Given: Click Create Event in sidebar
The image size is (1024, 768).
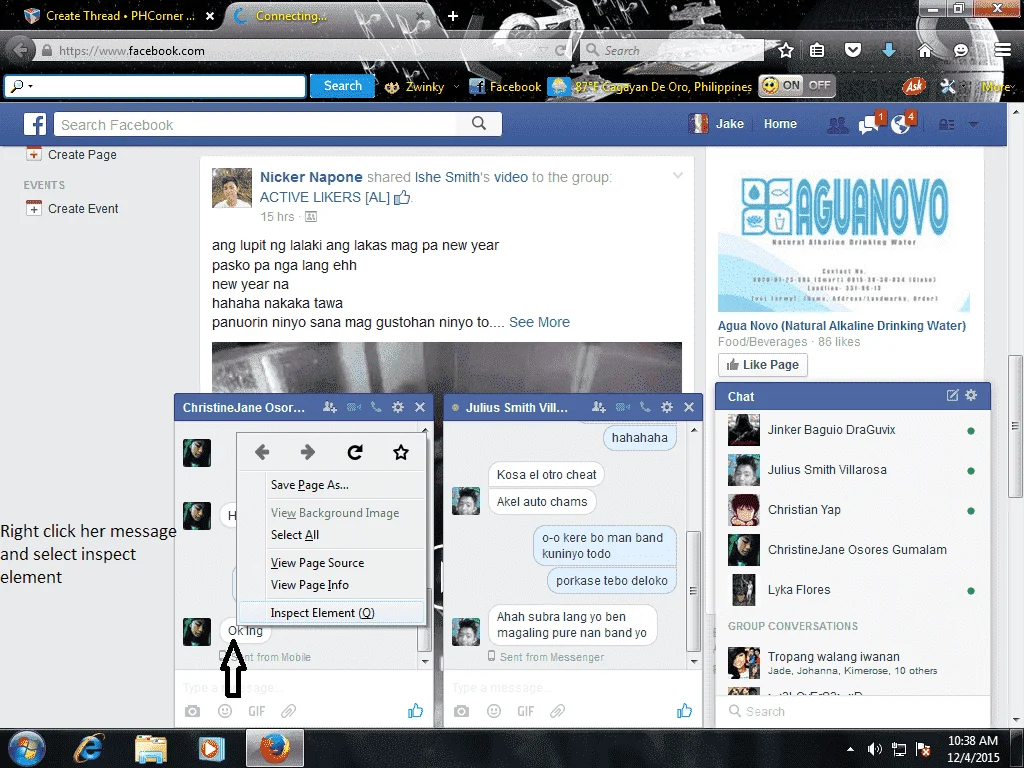Looking at the screenshot, I should [83, 208].
